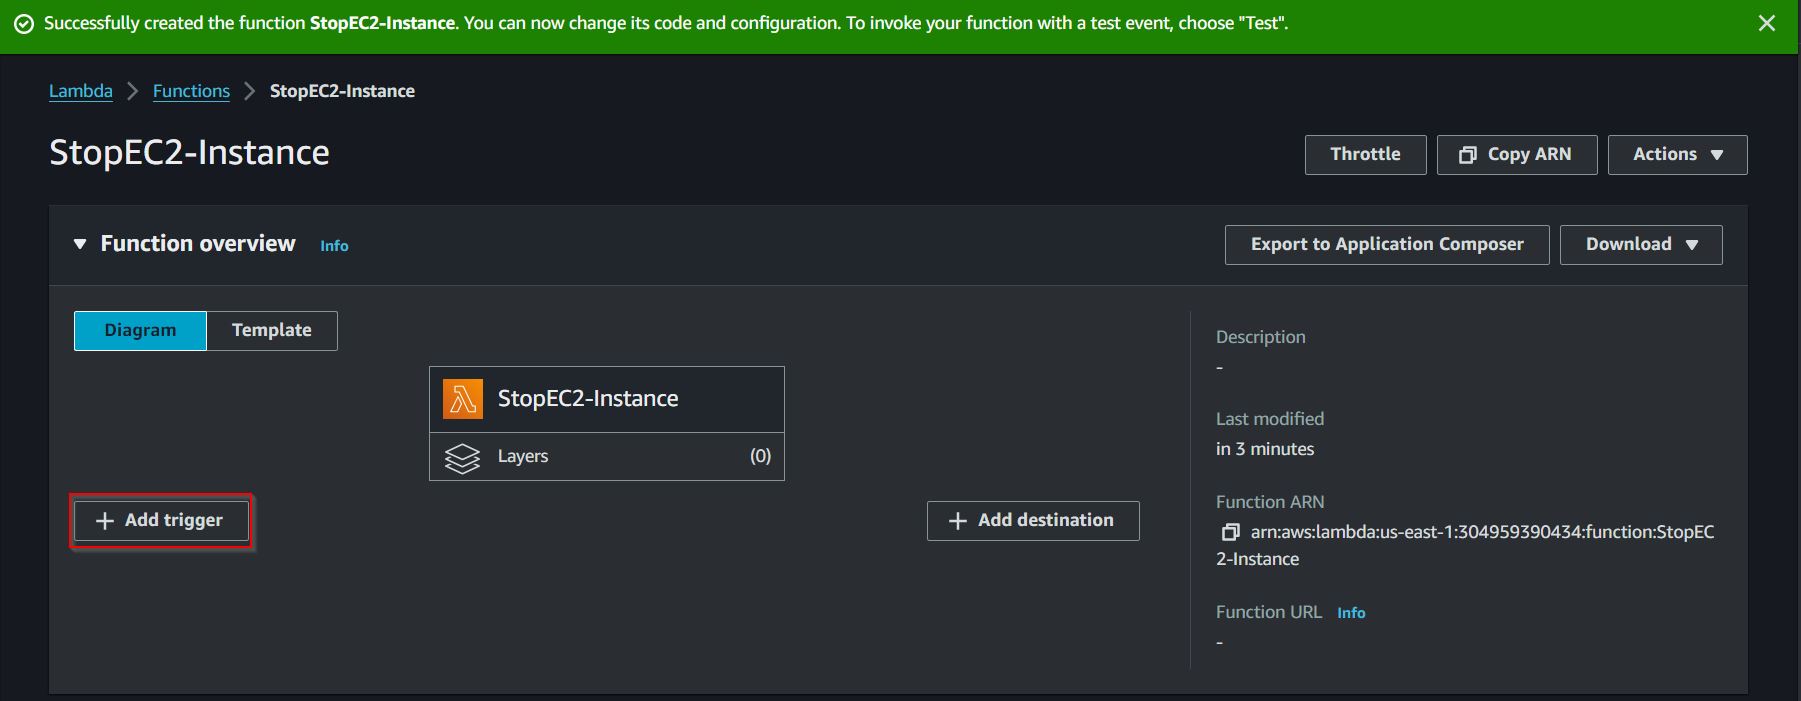The width and height of the screenshot is (1801, 701).
Task: Click Export to Application Composer
Action: 1386,245
